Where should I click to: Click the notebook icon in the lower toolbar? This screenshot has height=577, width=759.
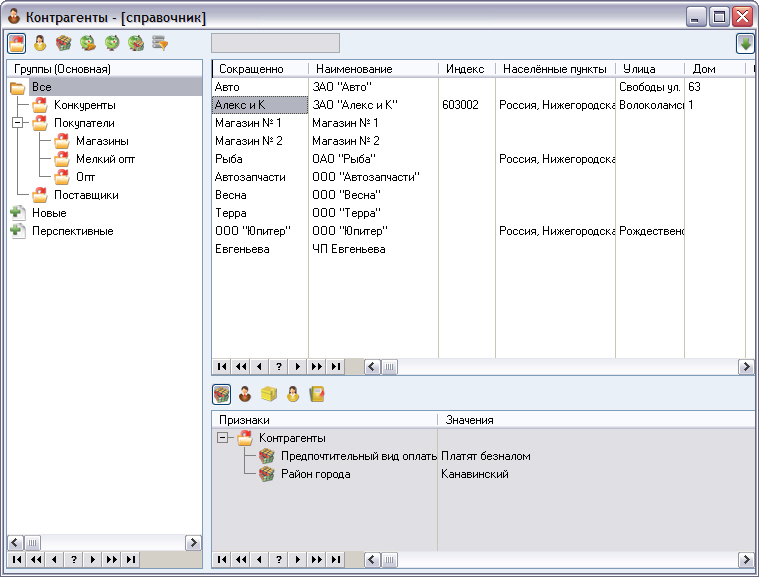tap(317, 395)
